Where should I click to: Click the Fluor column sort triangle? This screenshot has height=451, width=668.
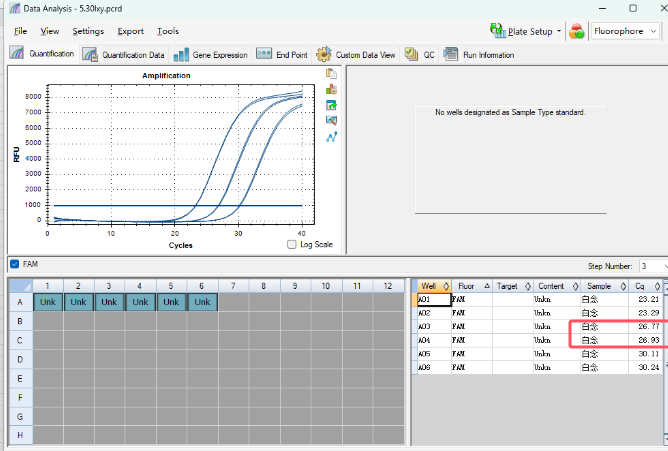(x=487, y=286)
